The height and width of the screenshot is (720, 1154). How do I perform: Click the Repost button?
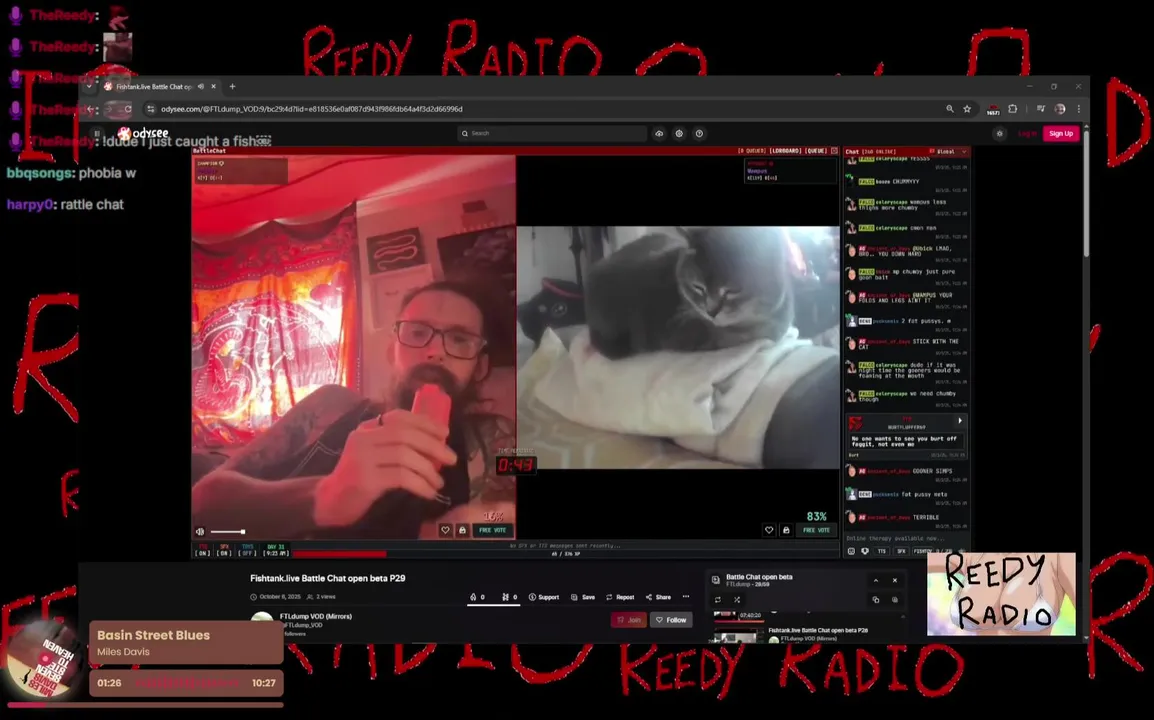[620, 597]
